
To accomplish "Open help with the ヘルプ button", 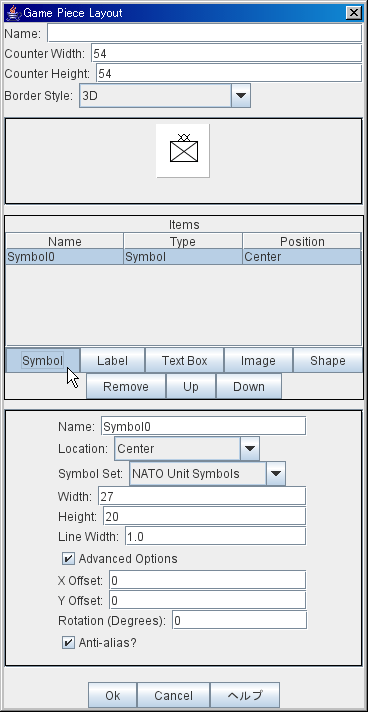I will pyautogui.click(x=245, y=695).
